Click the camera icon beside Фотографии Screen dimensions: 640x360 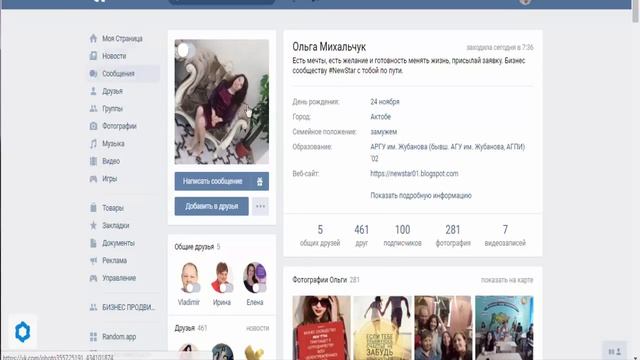coord(93,126)
